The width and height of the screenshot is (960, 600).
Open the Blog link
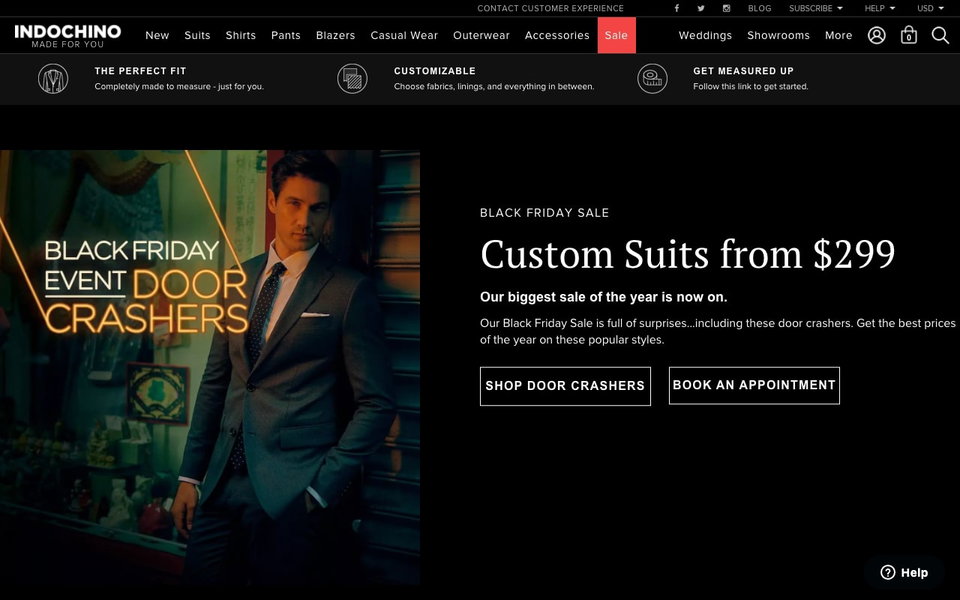click(x=759, y=8)
